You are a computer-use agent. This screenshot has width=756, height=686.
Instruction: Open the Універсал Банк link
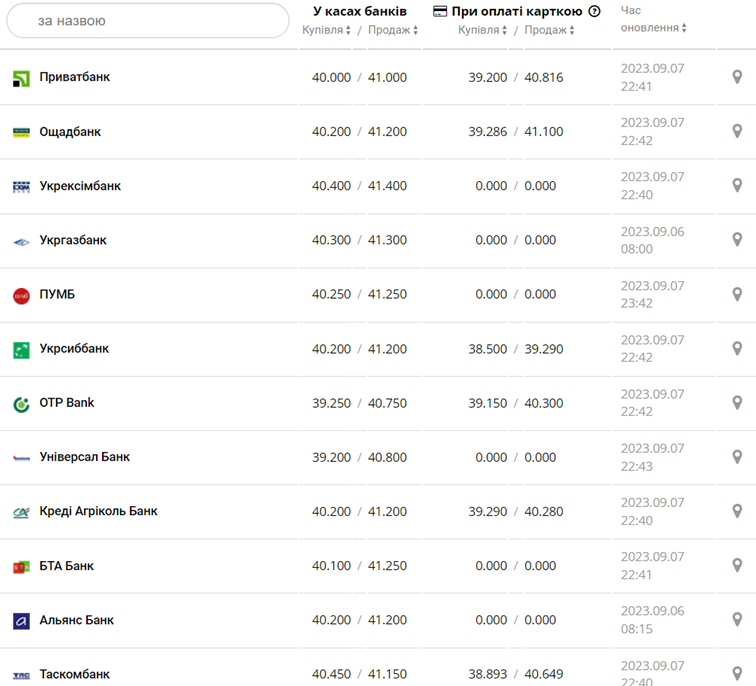(84, 457)
